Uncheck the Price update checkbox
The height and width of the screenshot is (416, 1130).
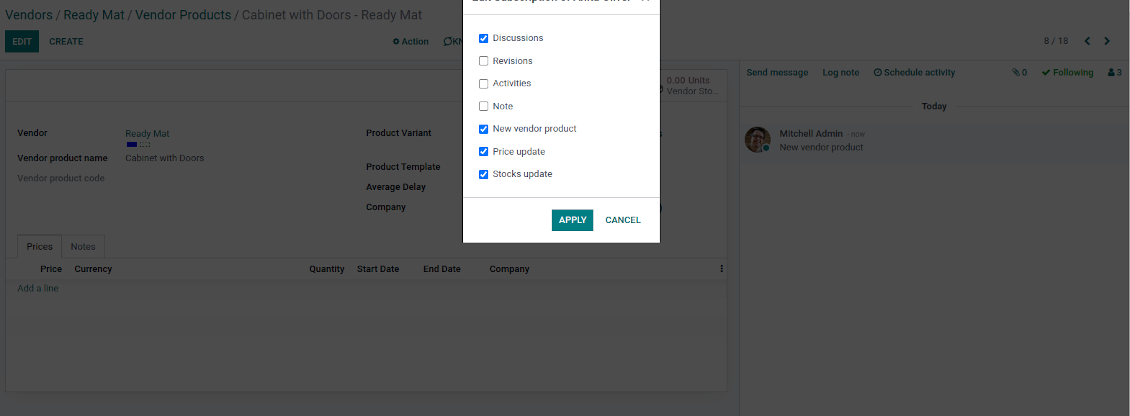484,152
